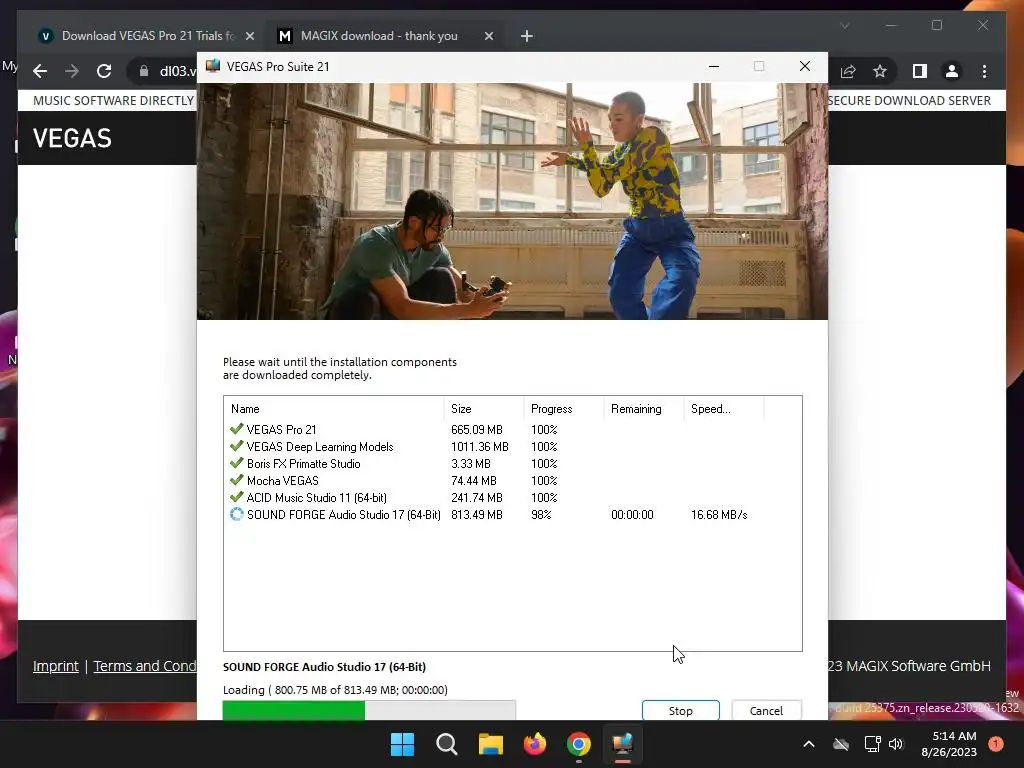Click the VEGAS Pro Suite 21 title bar icon

coord(213,66)
